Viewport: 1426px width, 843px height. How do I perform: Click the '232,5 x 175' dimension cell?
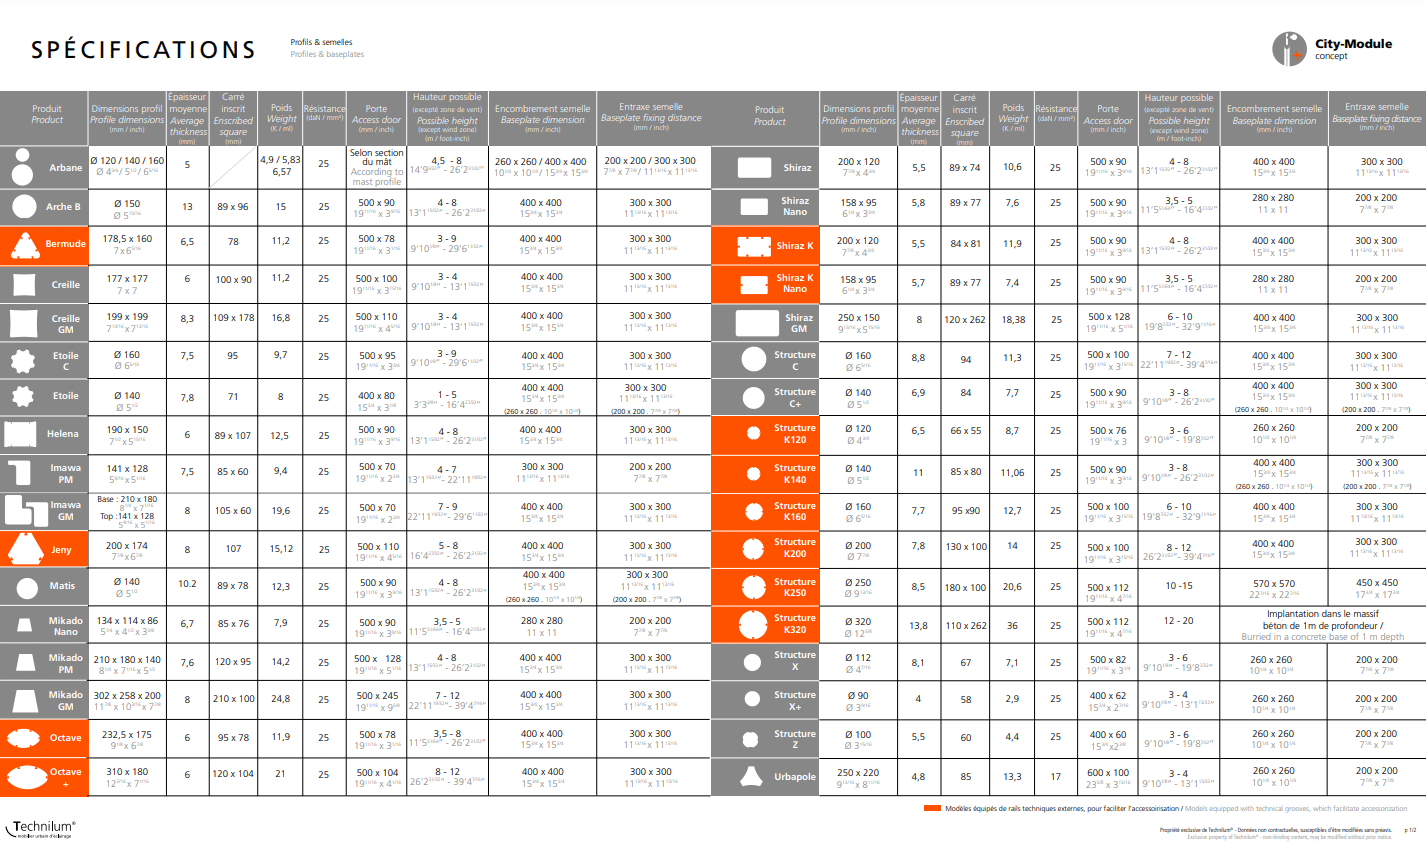coord(127,734)
